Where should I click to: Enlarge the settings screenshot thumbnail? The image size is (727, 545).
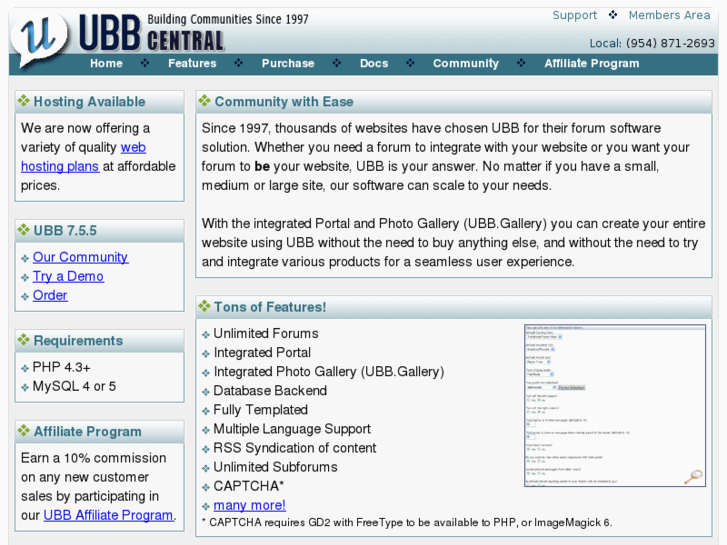[615, 405]
